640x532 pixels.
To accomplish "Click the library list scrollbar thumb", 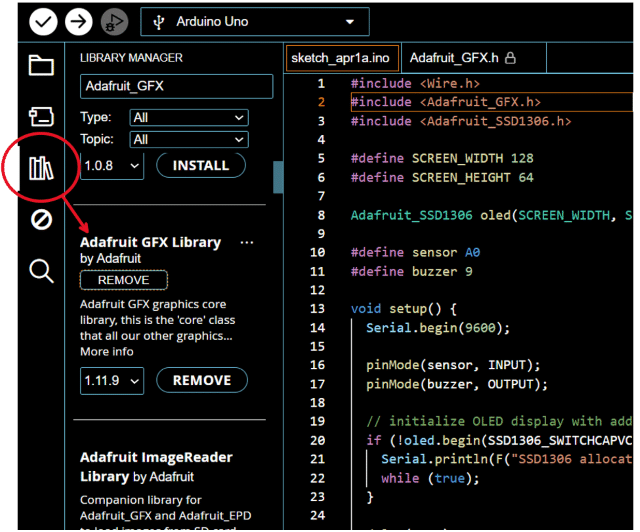I will tap(278, 177).
